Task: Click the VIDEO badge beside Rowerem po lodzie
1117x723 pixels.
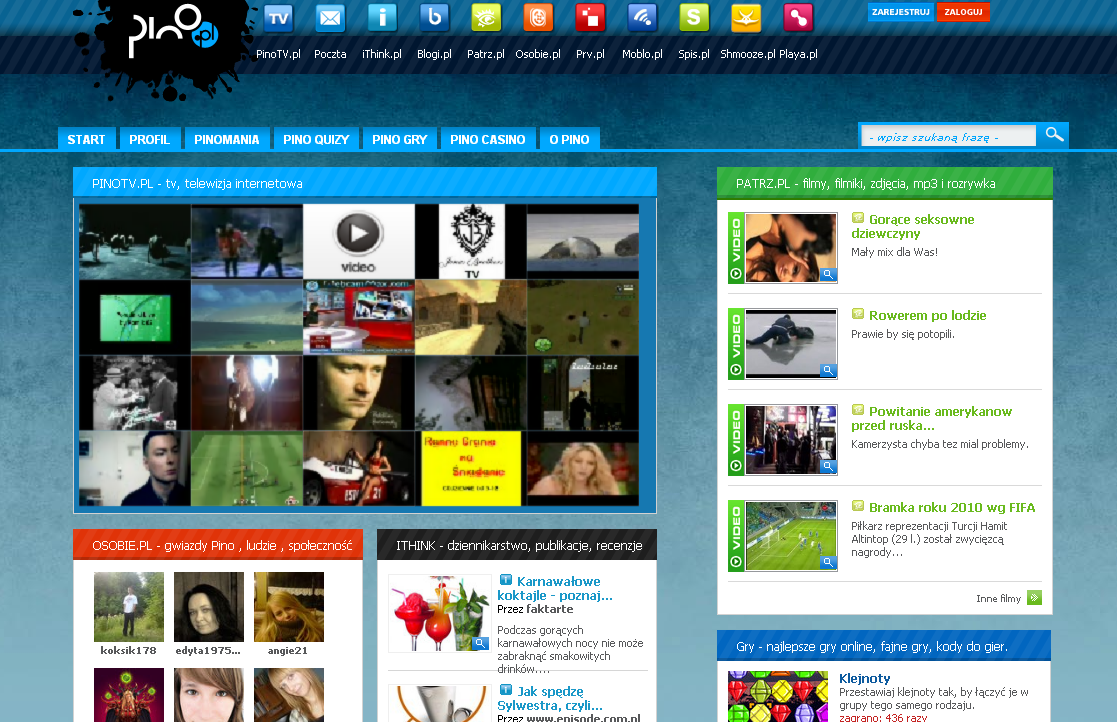Action: (736, 343)
